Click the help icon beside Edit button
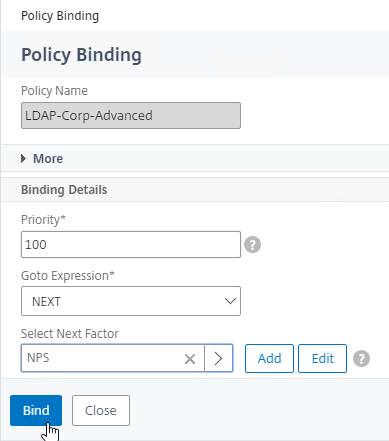Image resolution: width=389 pixels, height=441 pixels. point(361,359)
